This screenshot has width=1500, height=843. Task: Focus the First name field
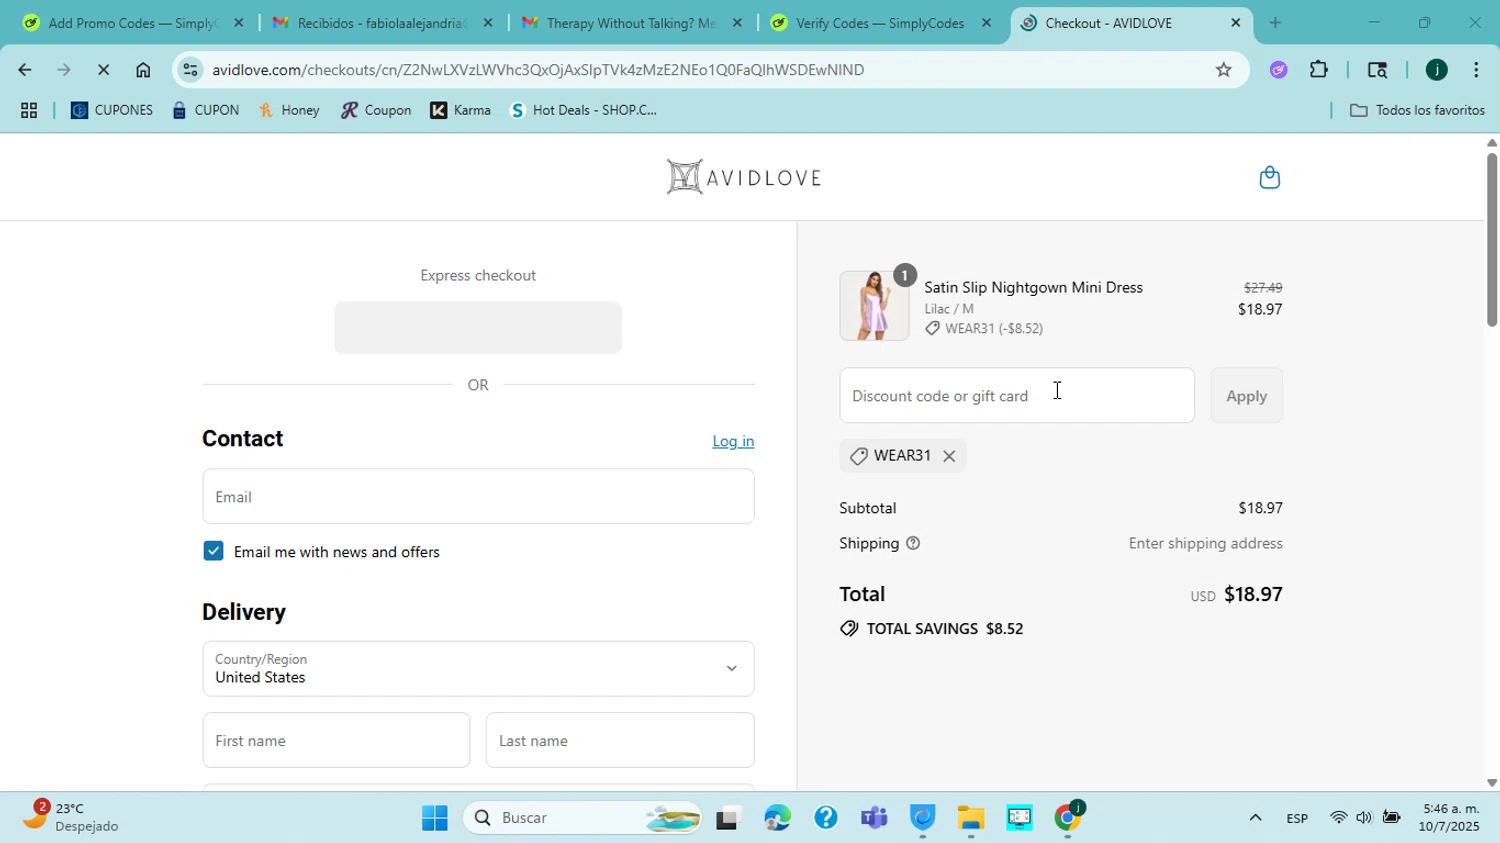tap(336, 741)
